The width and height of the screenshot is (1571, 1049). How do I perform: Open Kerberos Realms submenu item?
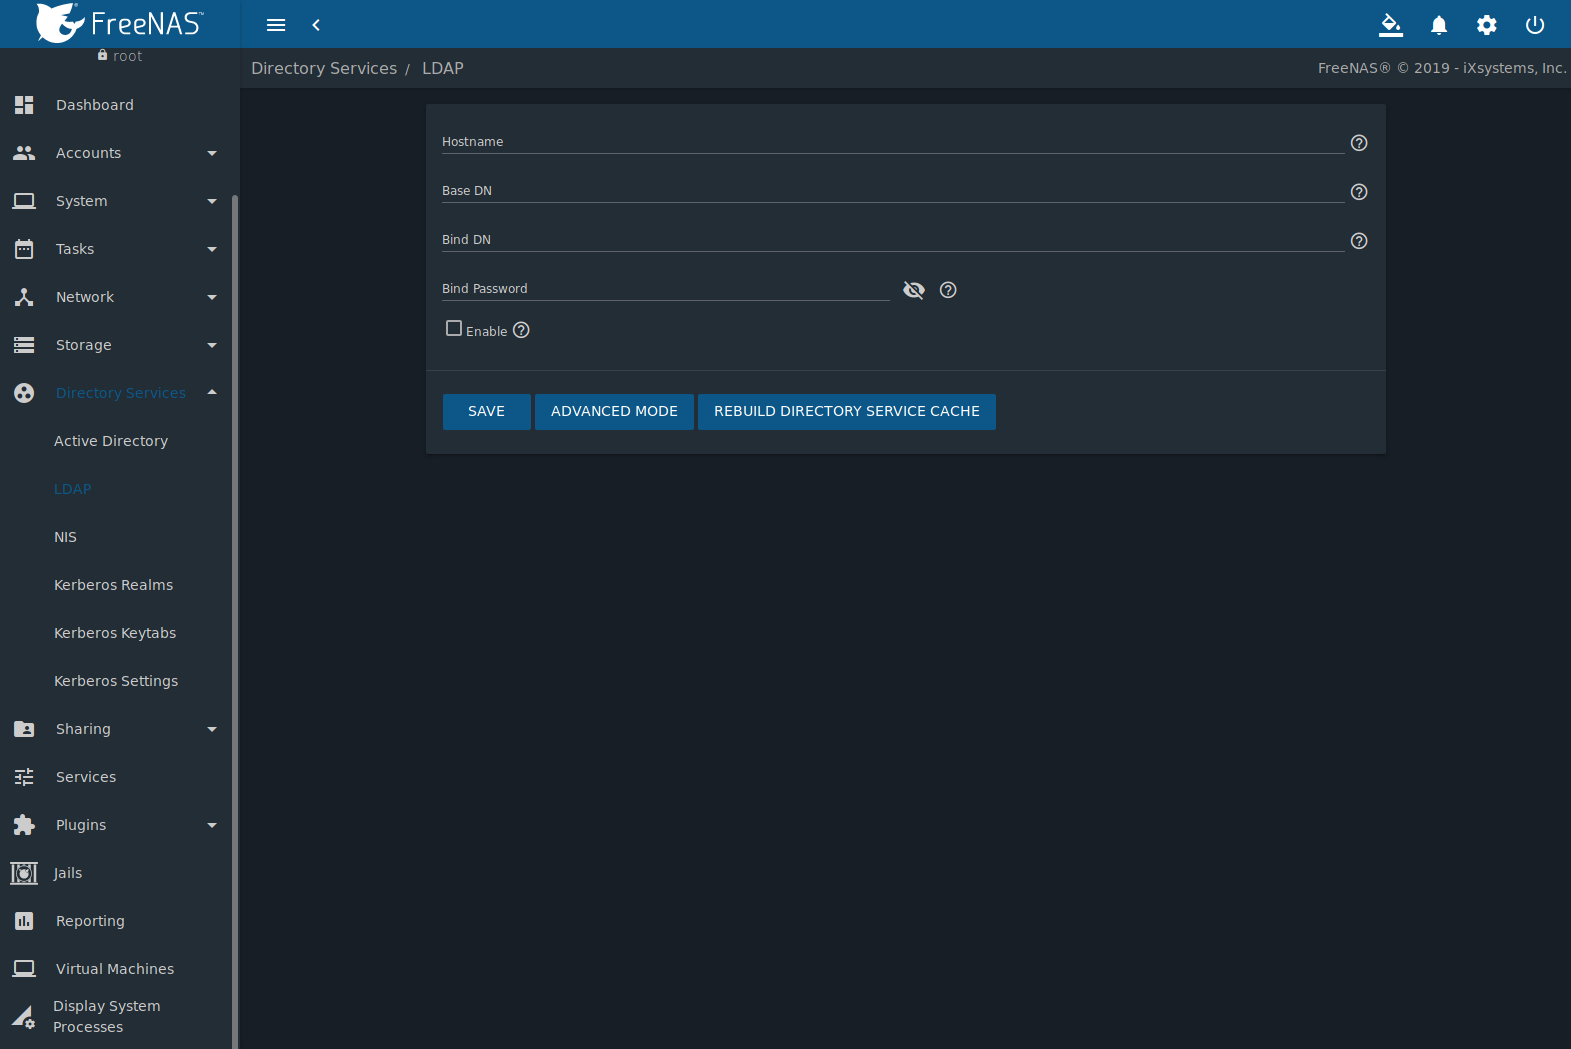[x=113, y=585]
